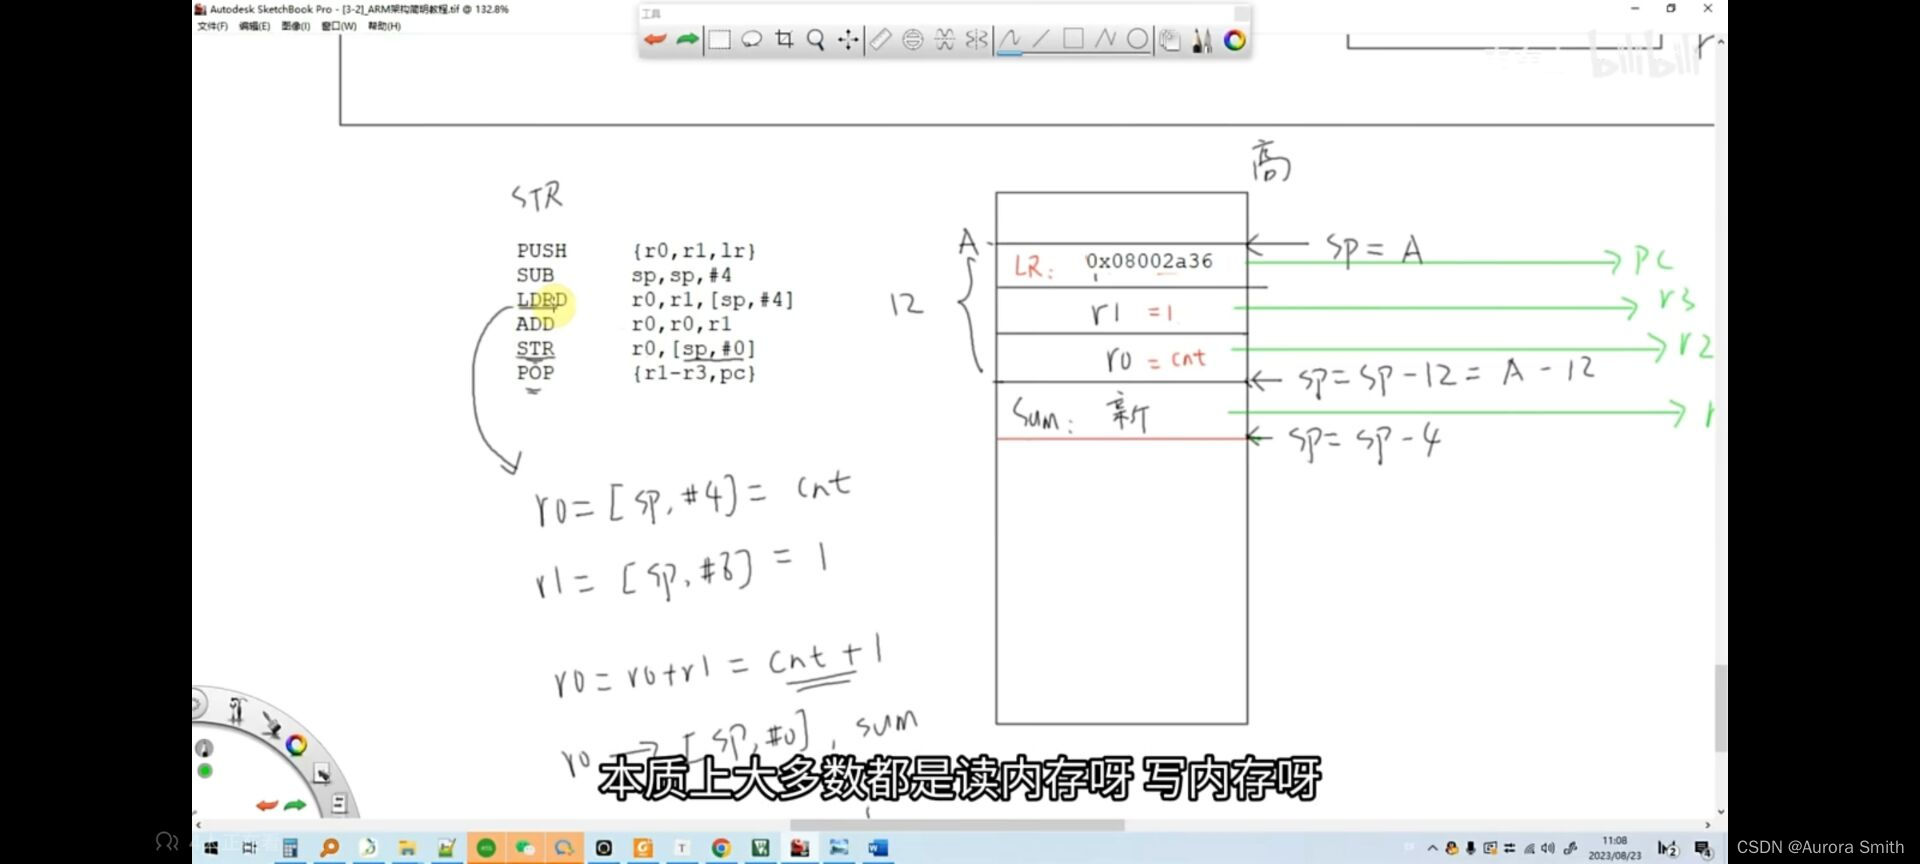
Task: Select the straight line draw style
Action: (1041, 39)
